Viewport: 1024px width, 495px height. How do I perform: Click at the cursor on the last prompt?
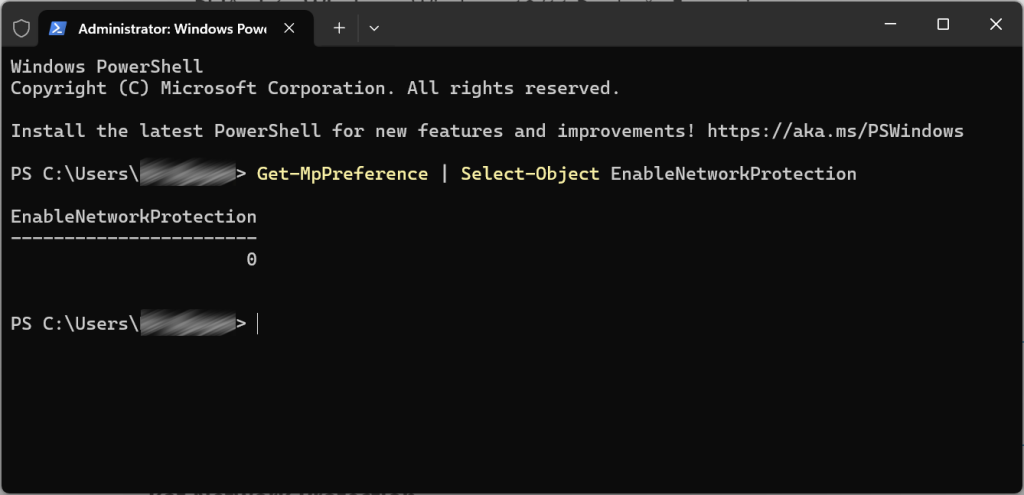tap(258, 324)
